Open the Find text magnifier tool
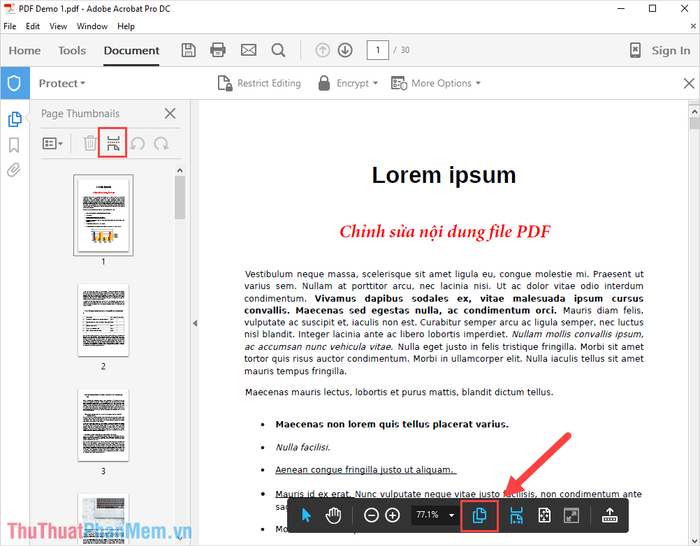Image resolution: width=700 pixels, height=546 pixels. point(278,50)
